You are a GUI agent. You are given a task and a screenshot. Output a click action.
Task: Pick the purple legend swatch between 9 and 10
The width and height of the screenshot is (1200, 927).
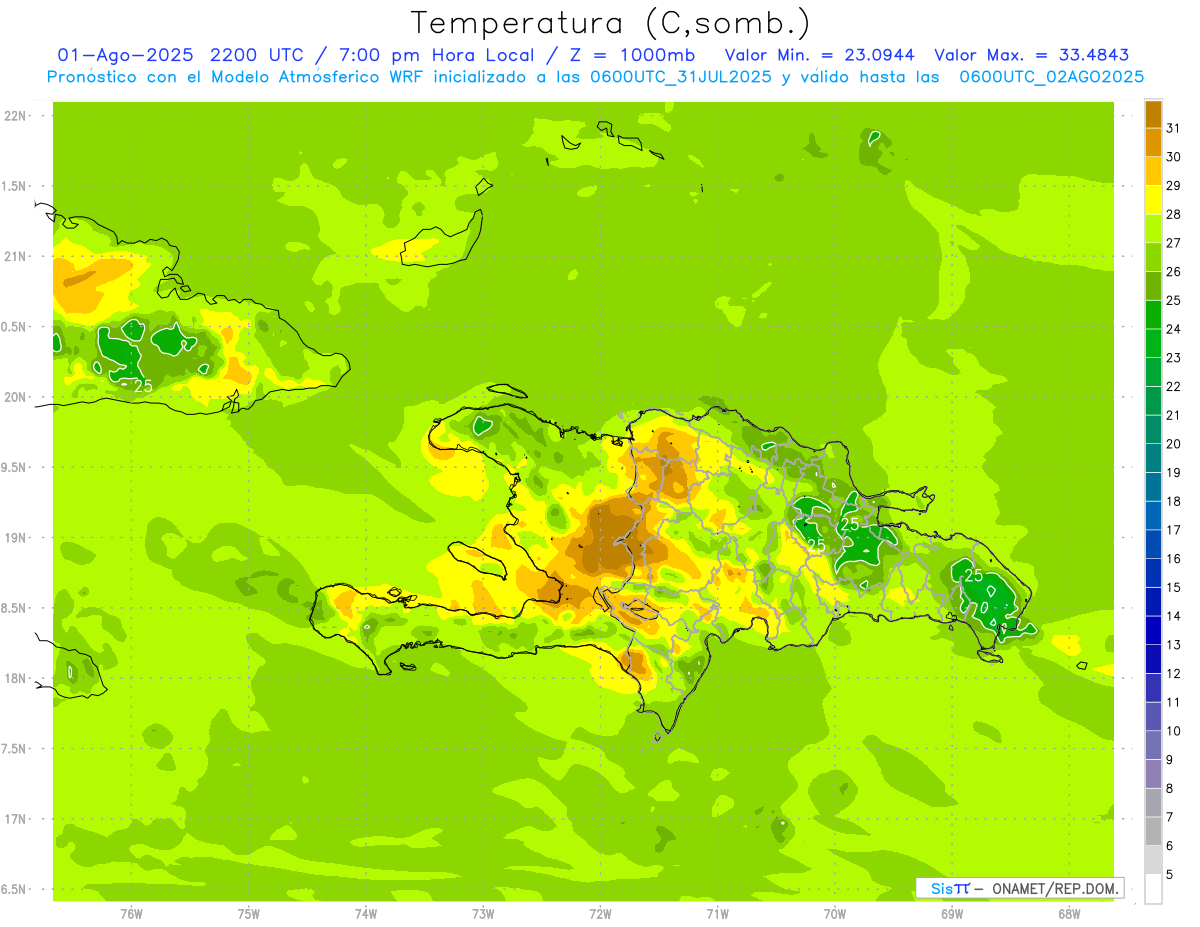tap(1153, 745)
